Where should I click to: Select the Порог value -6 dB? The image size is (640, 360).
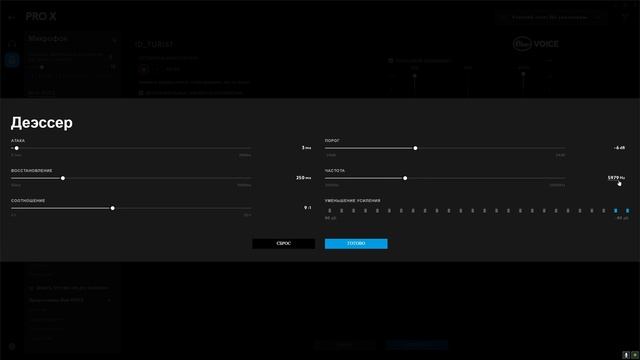coord(619,148)
